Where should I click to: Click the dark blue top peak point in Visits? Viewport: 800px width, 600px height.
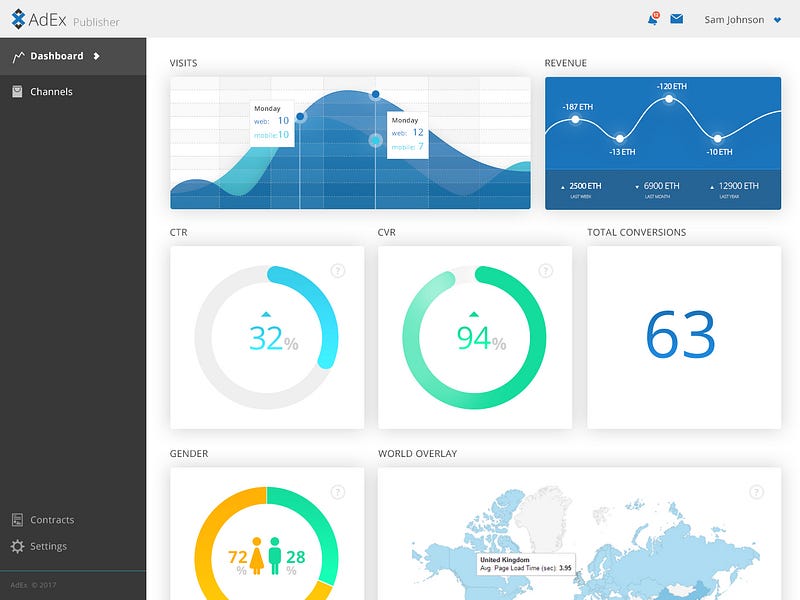(x=376, y=94)
